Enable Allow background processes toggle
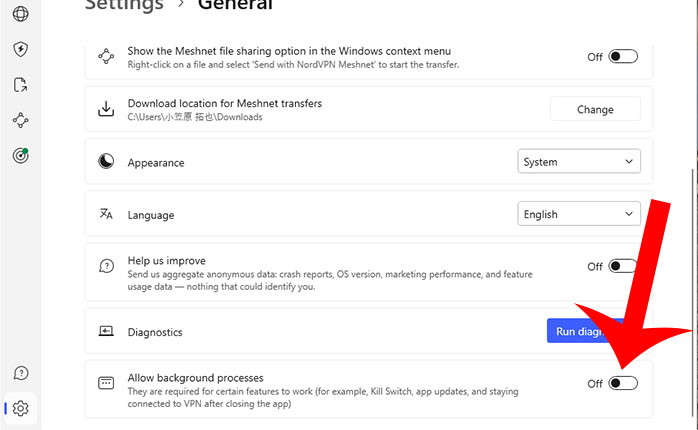 point(623,383)
